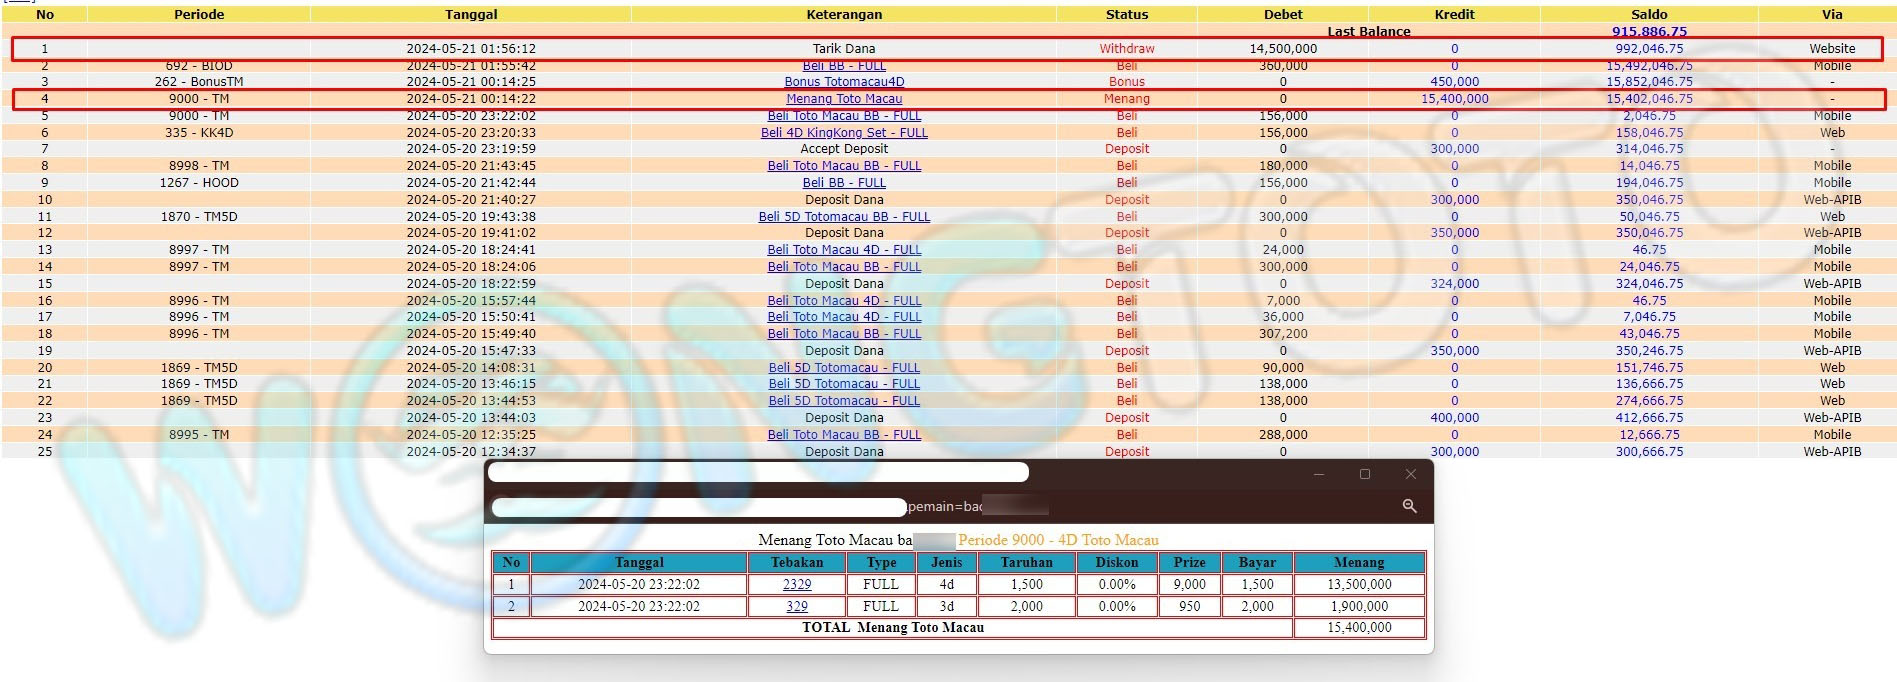1897x682 pixels.
Task: Open the Menang Toto Macau link
Action: 843,99
